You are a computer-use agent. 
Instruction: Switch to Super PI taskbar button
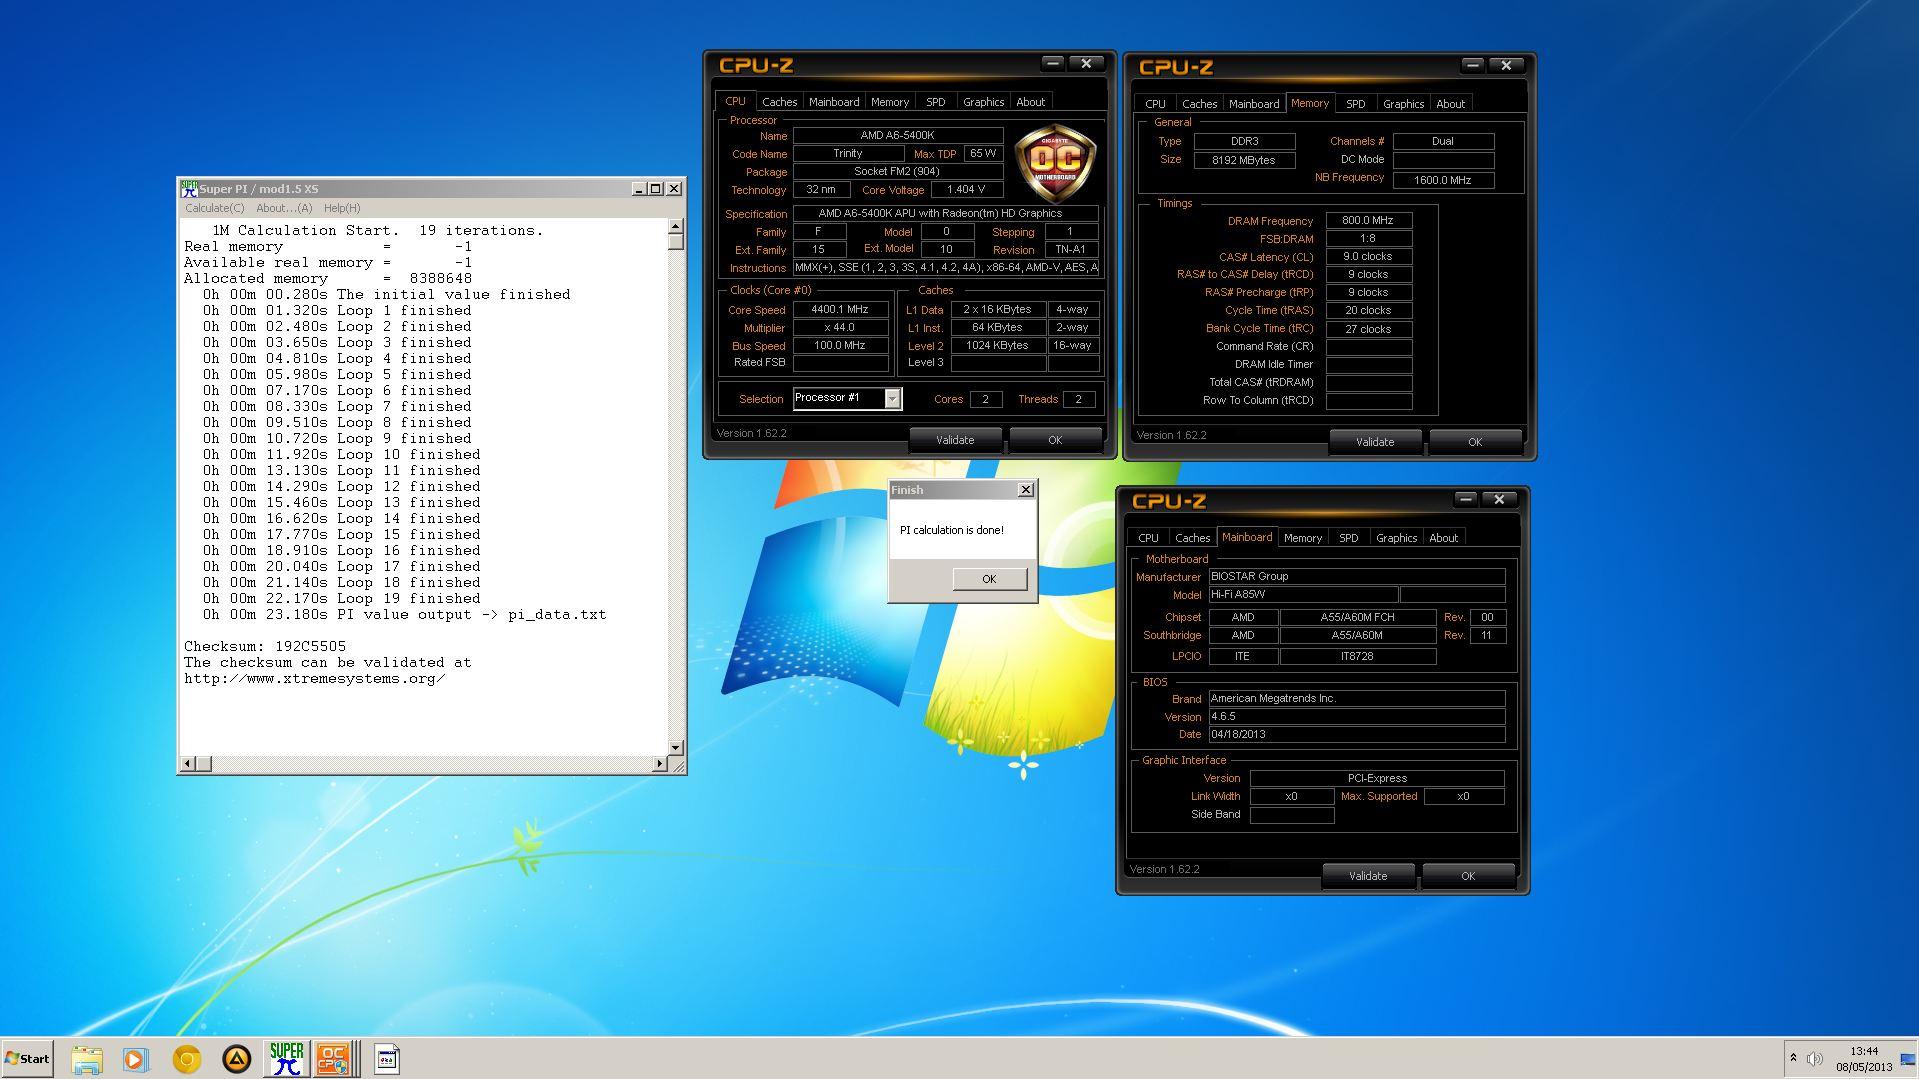[286, 1059]
